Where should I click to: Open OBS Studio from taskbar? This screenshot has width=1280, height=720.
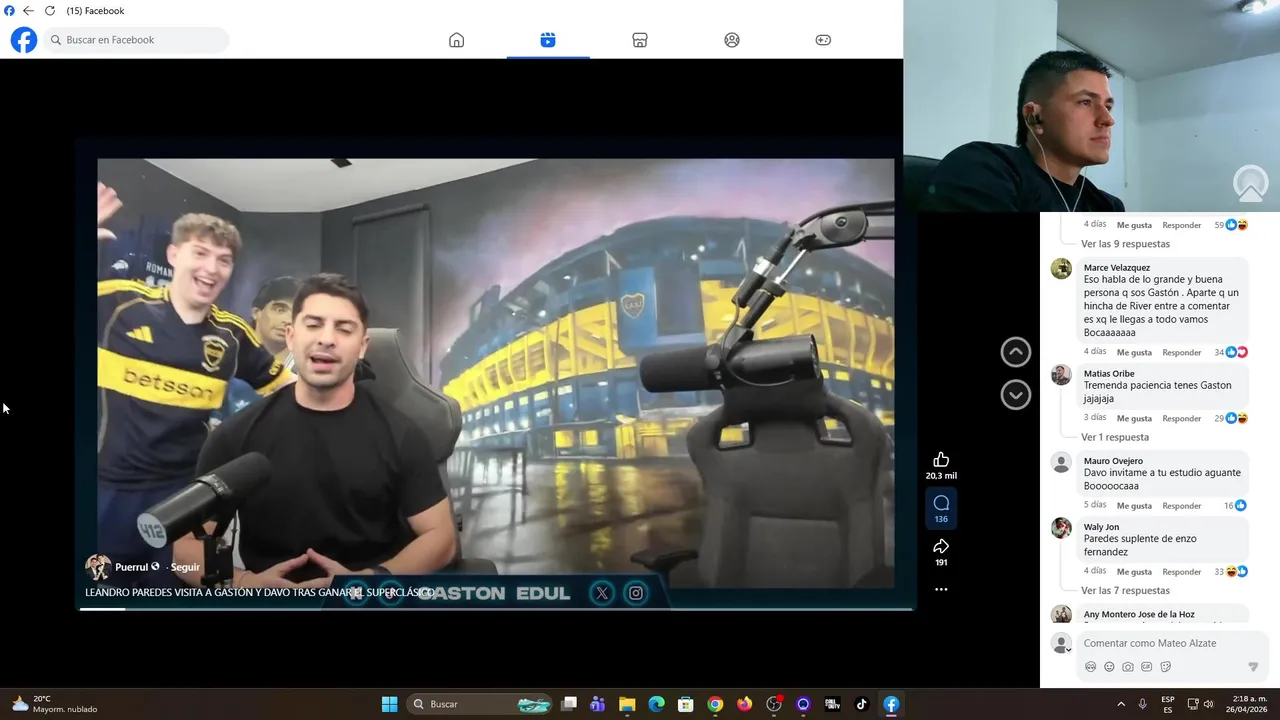(774, 704)
